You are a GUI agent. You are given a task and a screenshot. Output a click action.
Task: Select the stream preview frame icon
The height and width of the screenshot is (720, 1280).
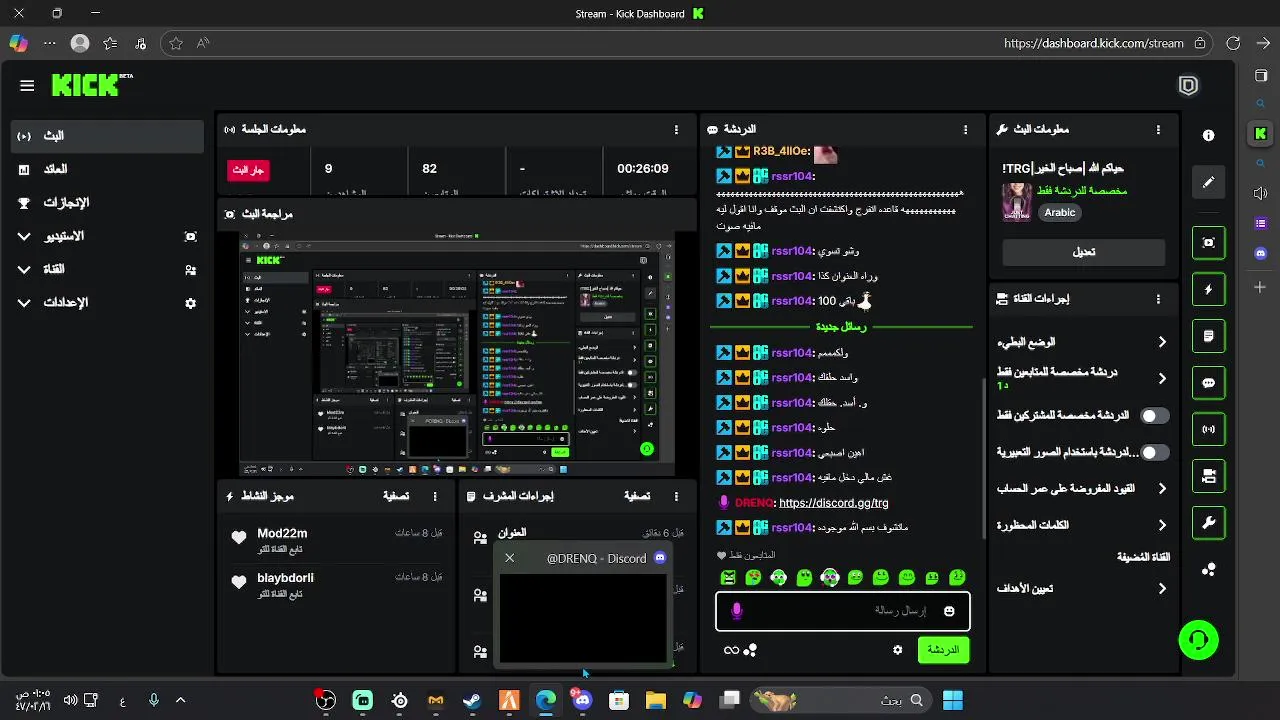(x=1208, y=243)
